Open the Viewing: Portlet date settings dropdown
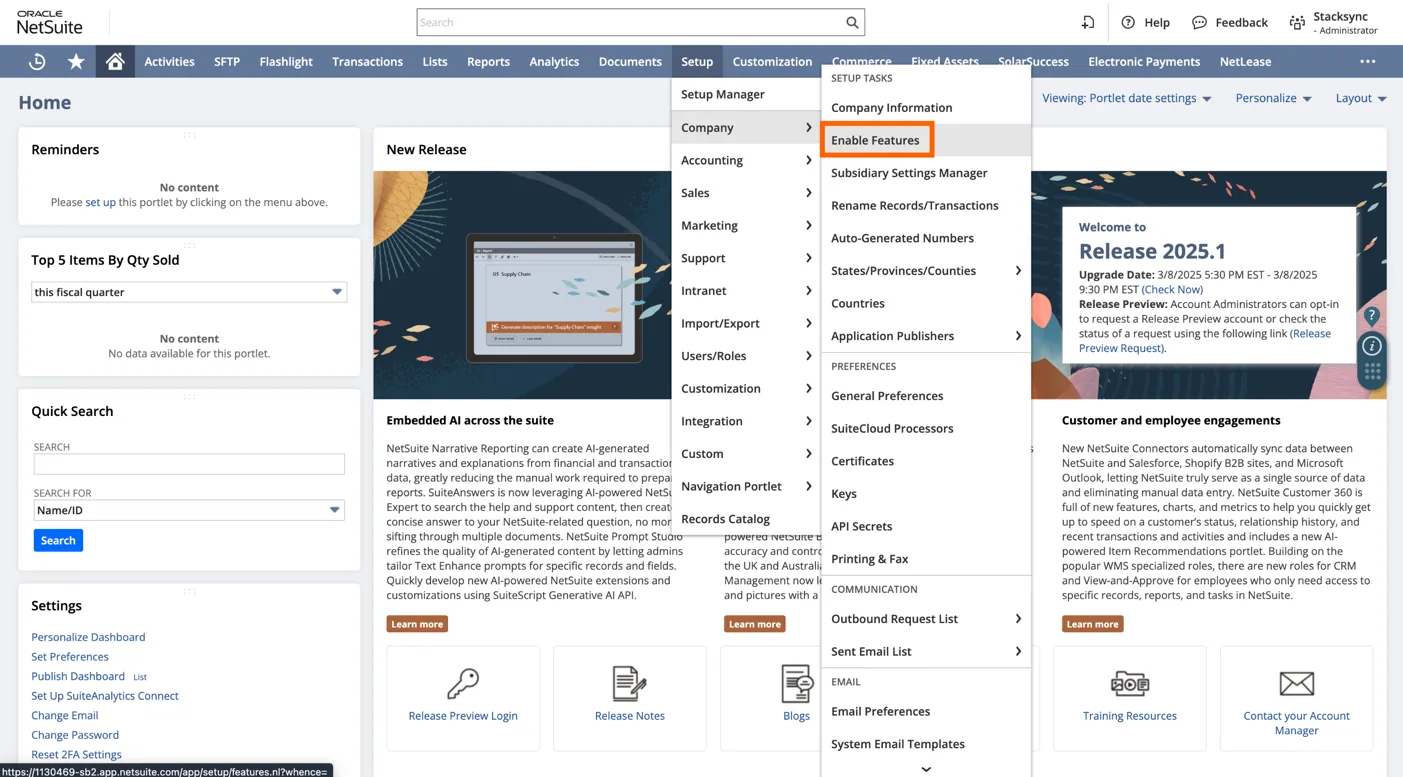 coord(1127,98)
